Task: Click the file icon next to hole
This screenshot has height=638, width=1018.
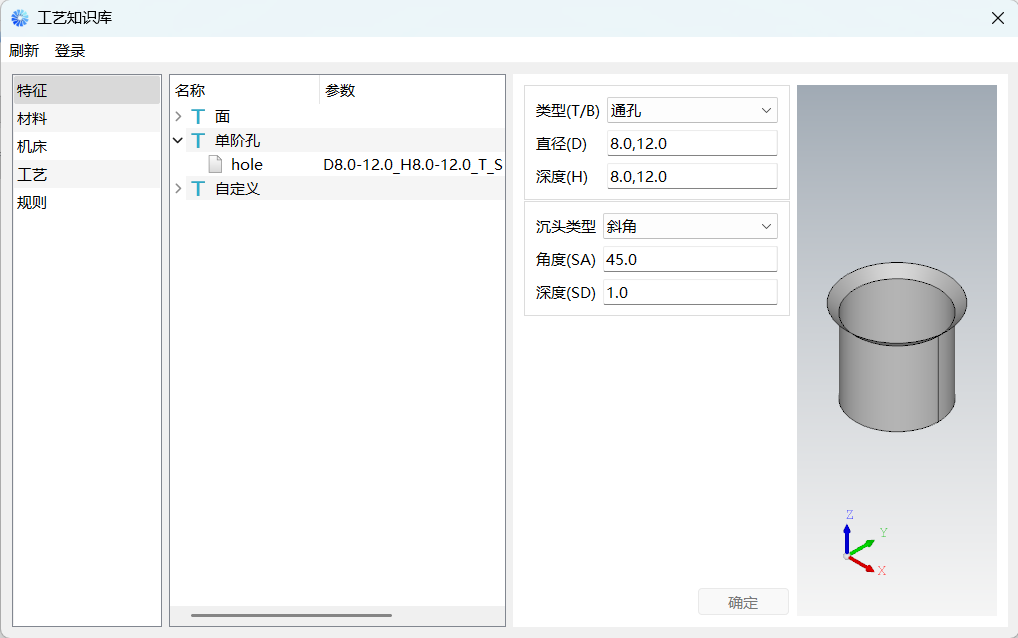Action: pyautogui.click(x=215, y=165)
